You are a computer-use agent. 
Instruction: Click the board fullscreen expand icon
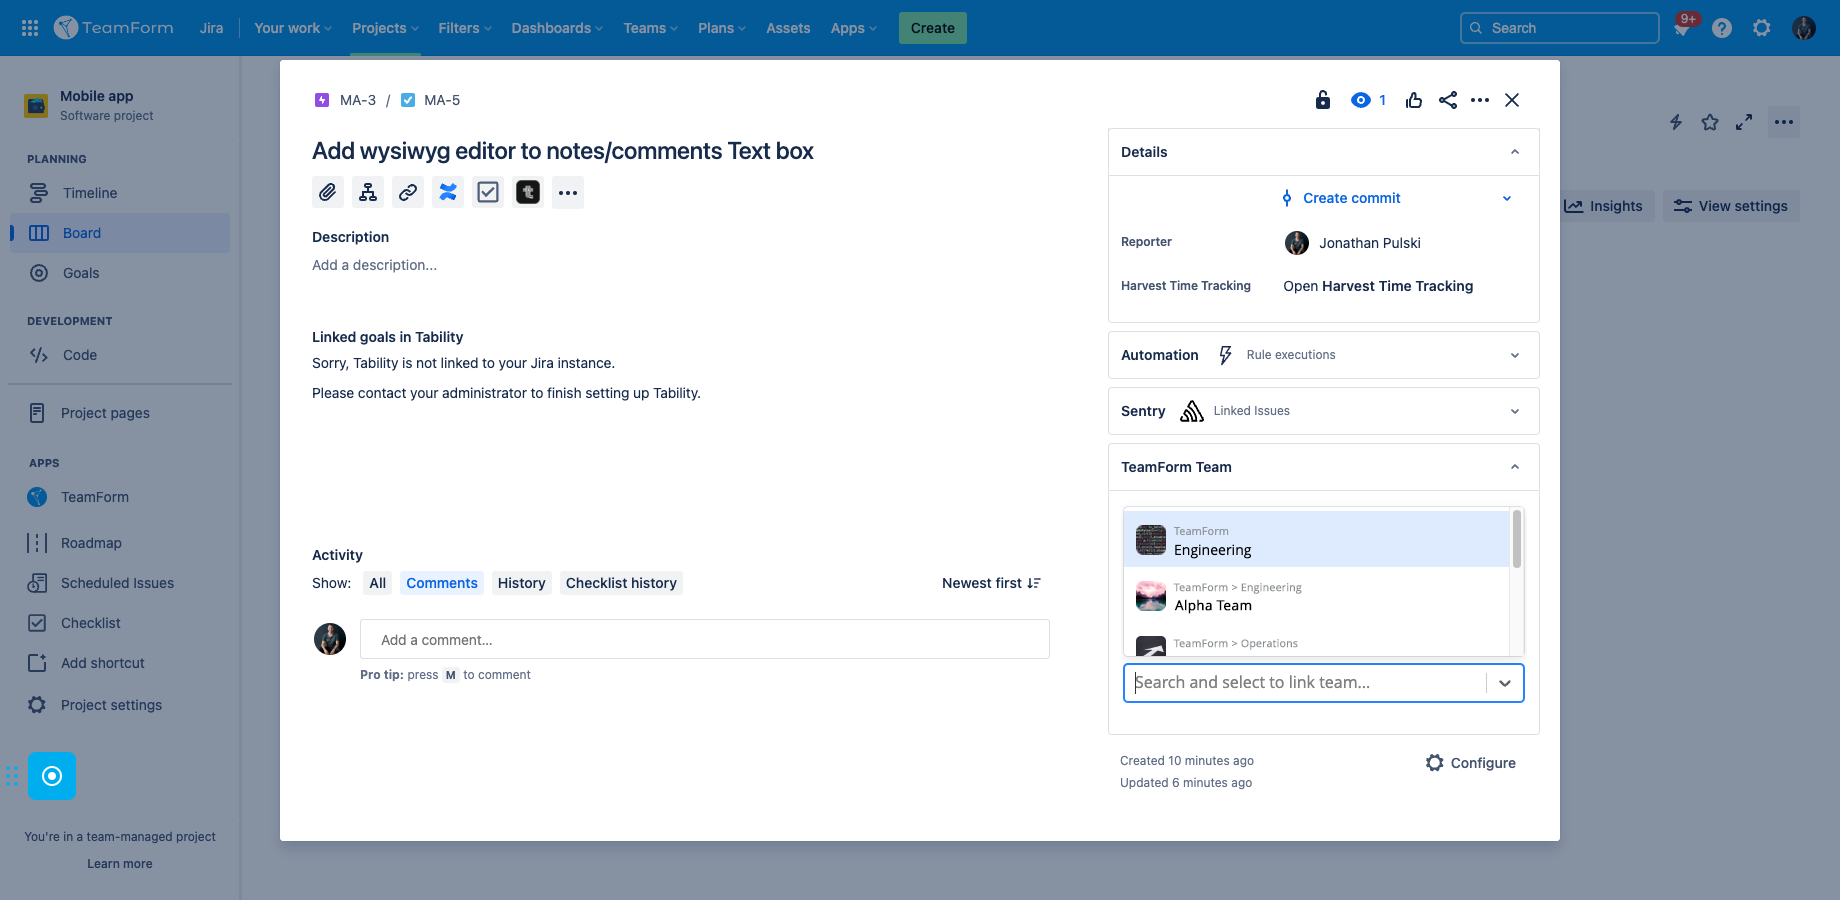(x=1744, y=122)
